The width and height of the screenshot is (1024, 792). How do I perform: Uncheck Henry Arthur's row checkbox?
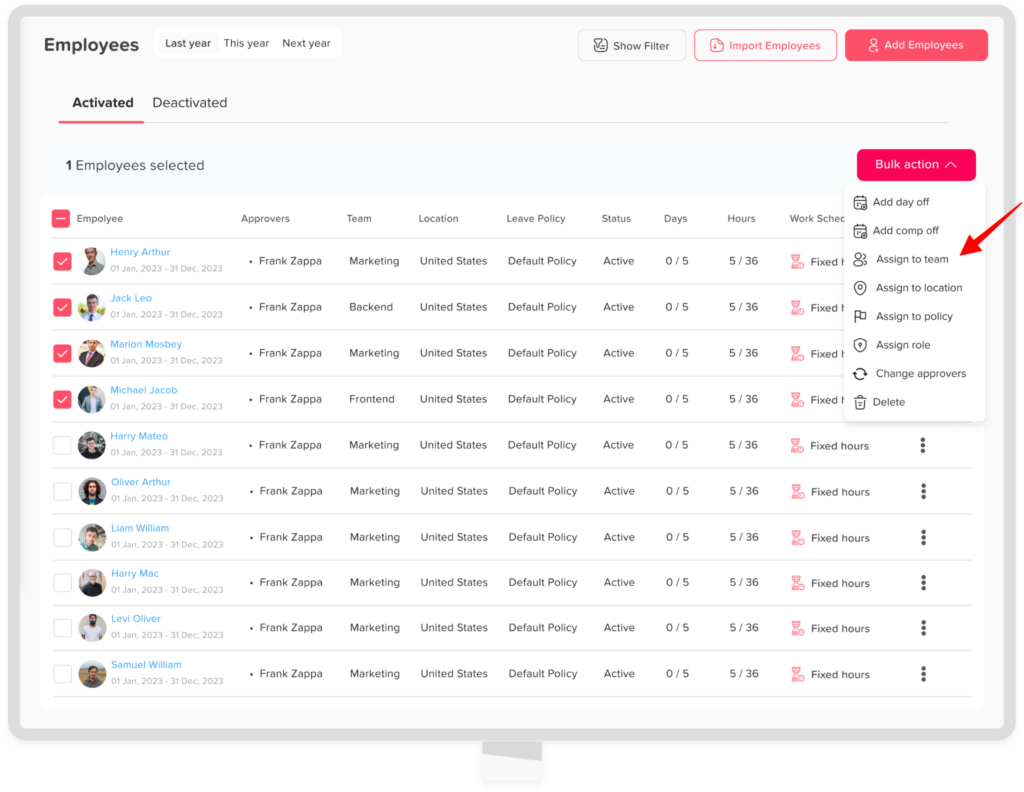62,261
